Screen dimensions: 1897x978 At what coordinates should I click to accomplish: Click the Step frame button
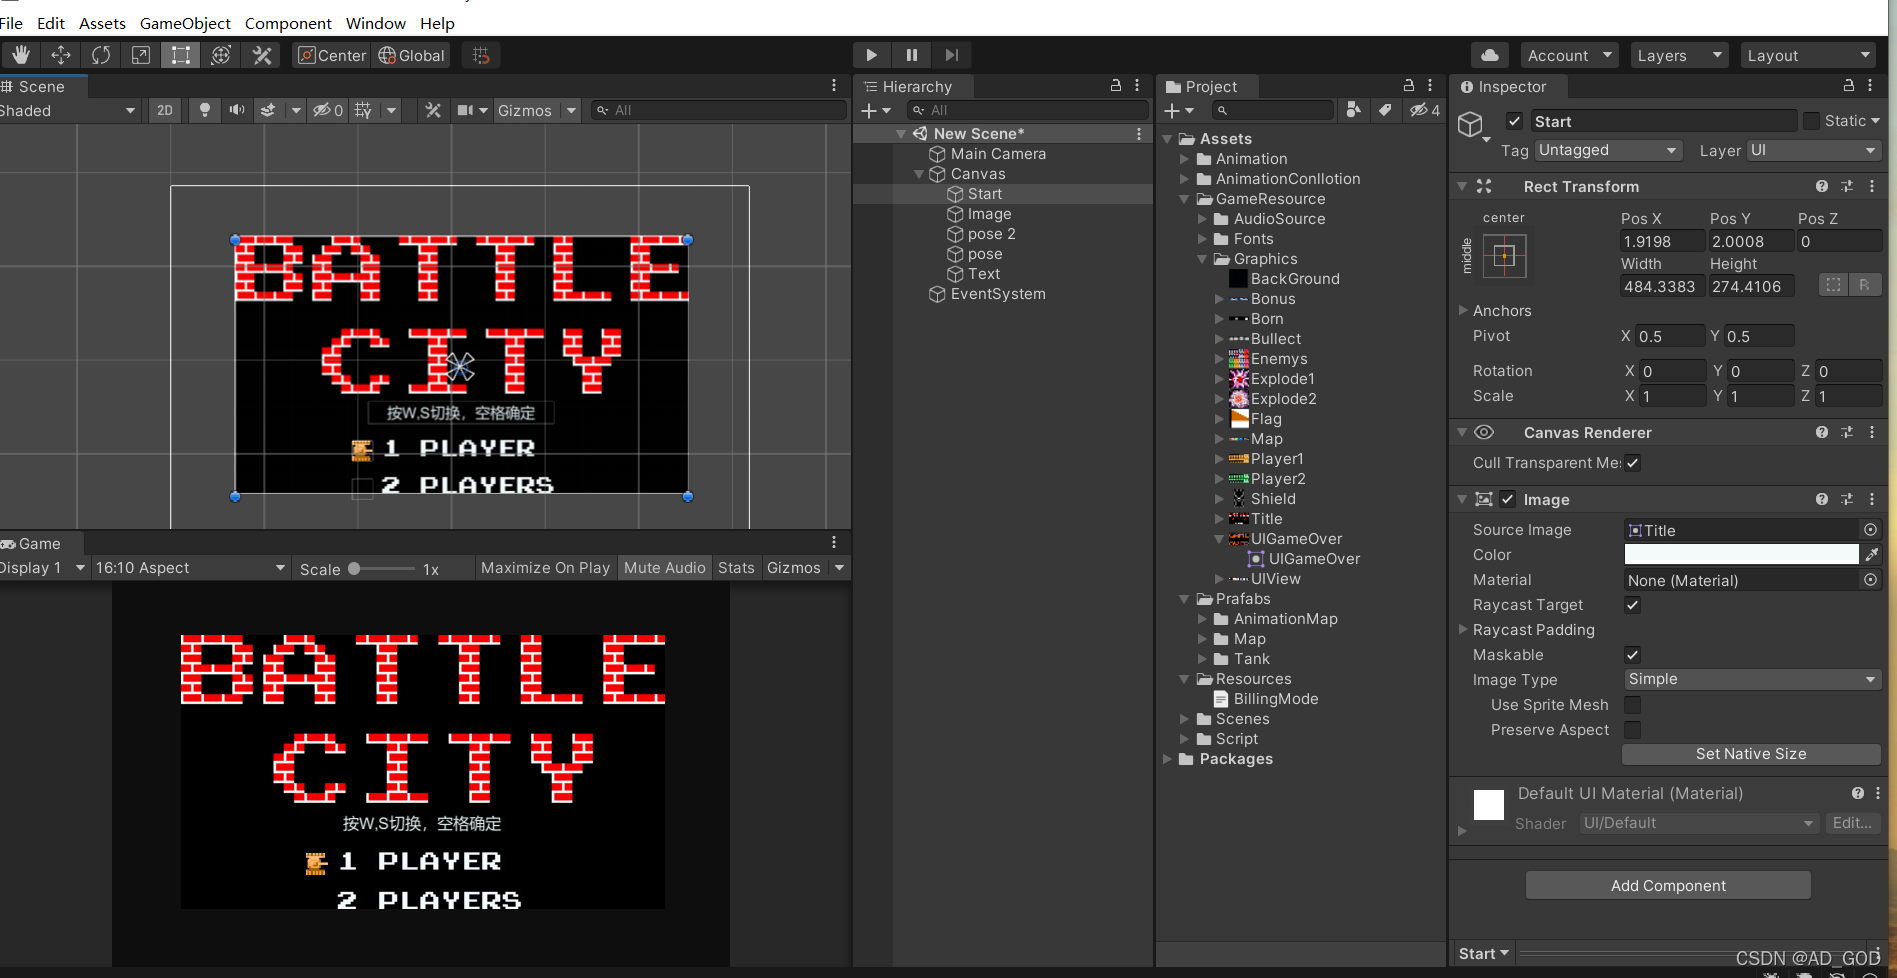952,55
